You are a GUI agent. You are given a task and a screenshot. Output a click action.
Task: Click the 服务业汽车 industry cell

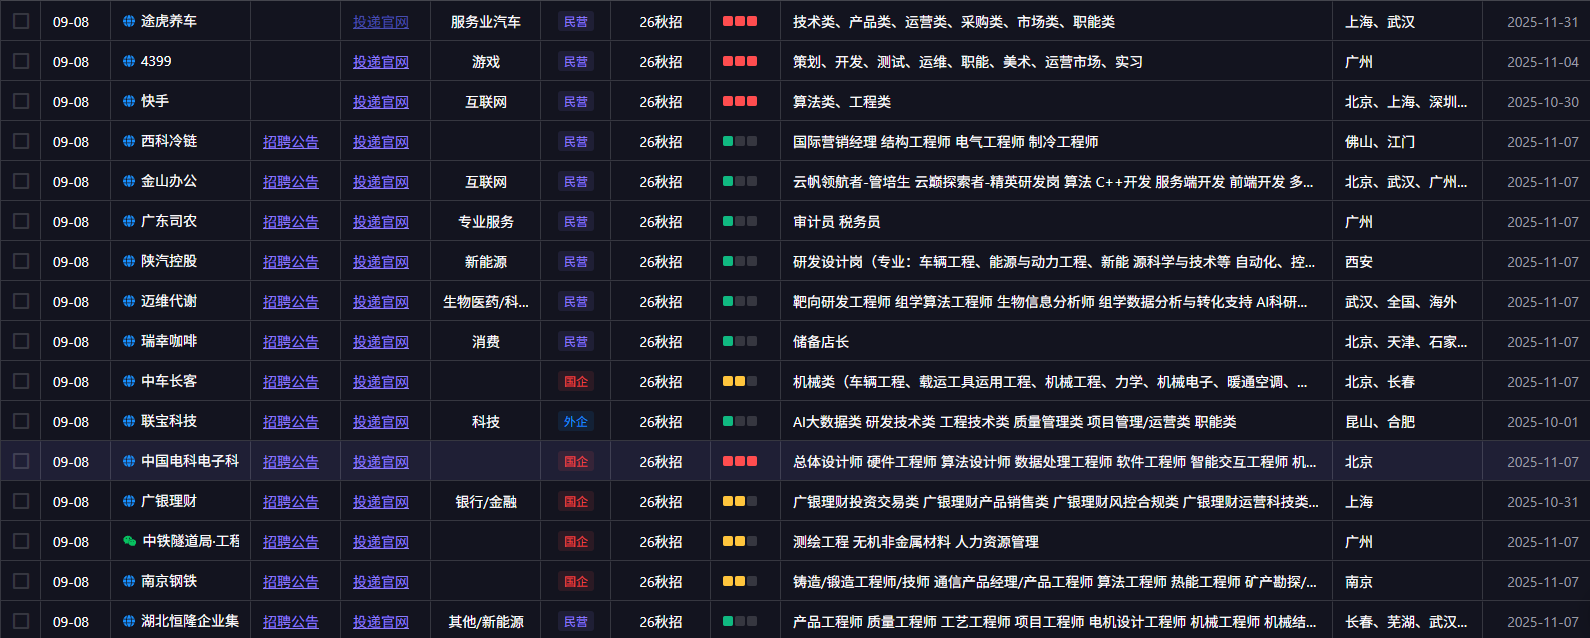click(x=486, y=22)
